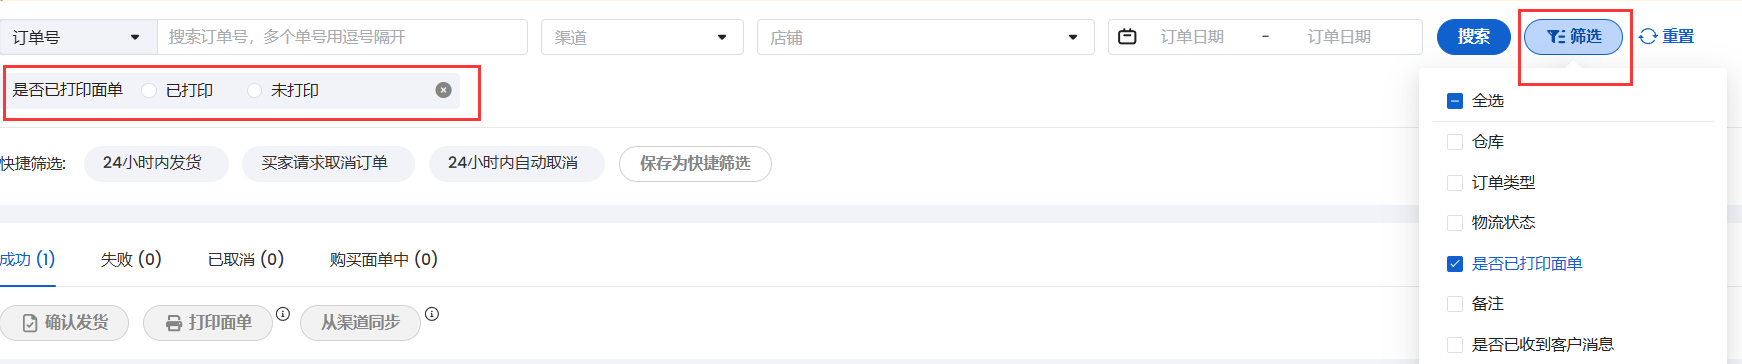Click the info icon next to 从渠道同步
Image resolution: width=1742 pixels, height=364 pixels.
pyautogui.click(x=432, y=314)
